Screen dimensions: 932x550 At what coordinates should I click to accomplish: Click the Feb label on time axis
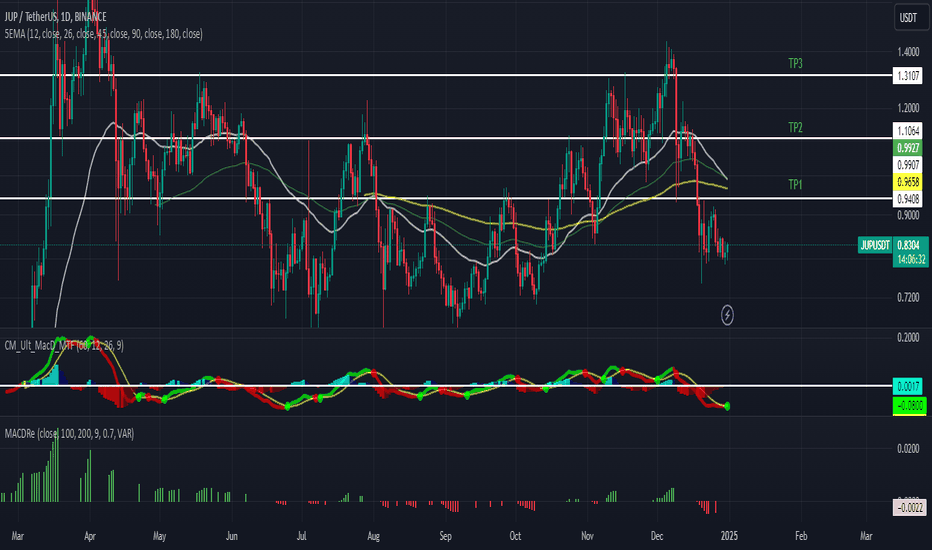[801, 536]
